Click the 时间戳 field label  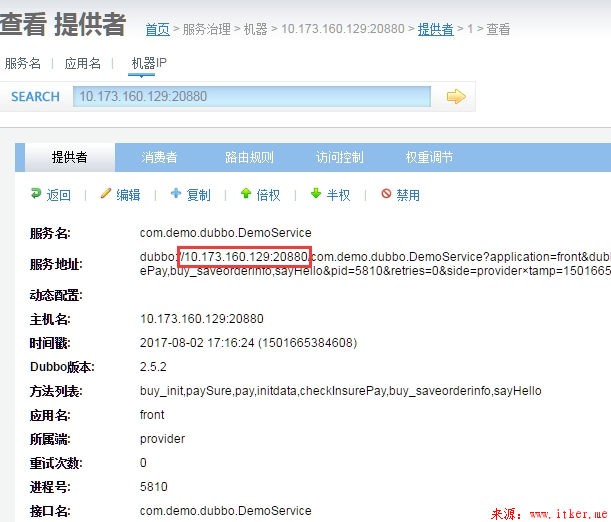click(x=50, y=344)
